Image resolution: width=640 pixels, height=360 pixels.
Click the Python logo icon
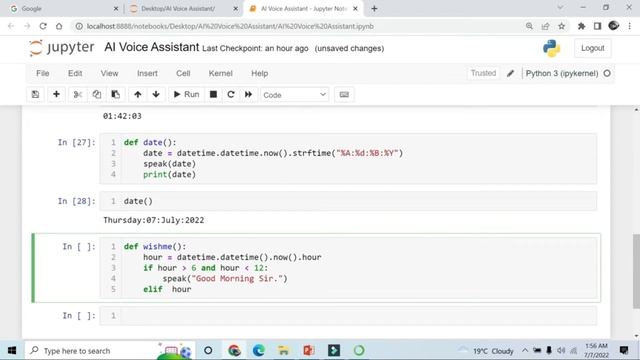click(x=551, y=48)
